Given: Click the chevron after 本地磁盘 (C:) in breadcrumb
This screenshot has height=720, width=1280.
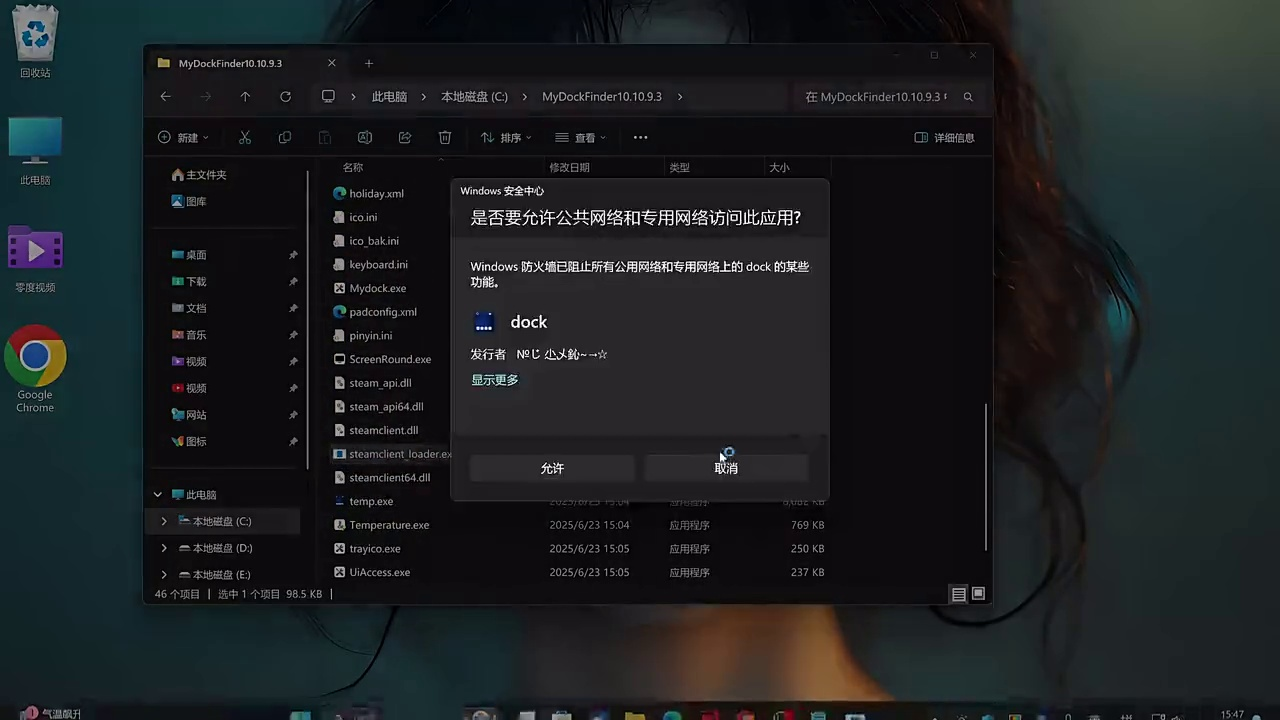Looking at the screenshot, I should click(x=525, y=97).
